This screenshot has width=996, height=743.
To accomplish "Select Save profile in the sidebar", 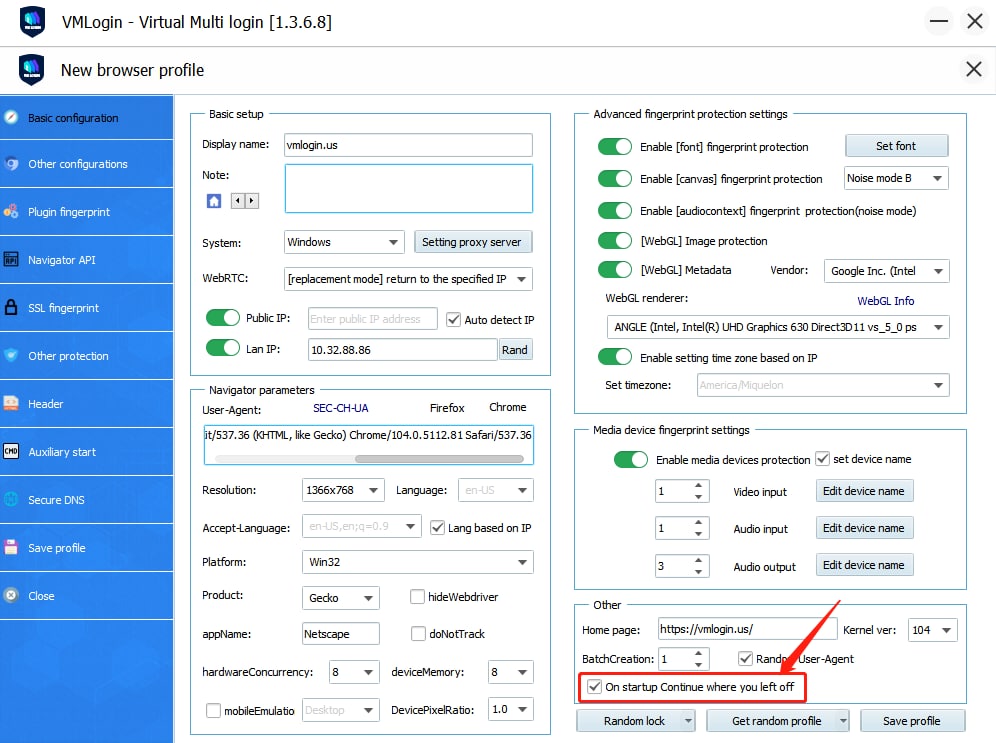I will [x=57, y=548].
